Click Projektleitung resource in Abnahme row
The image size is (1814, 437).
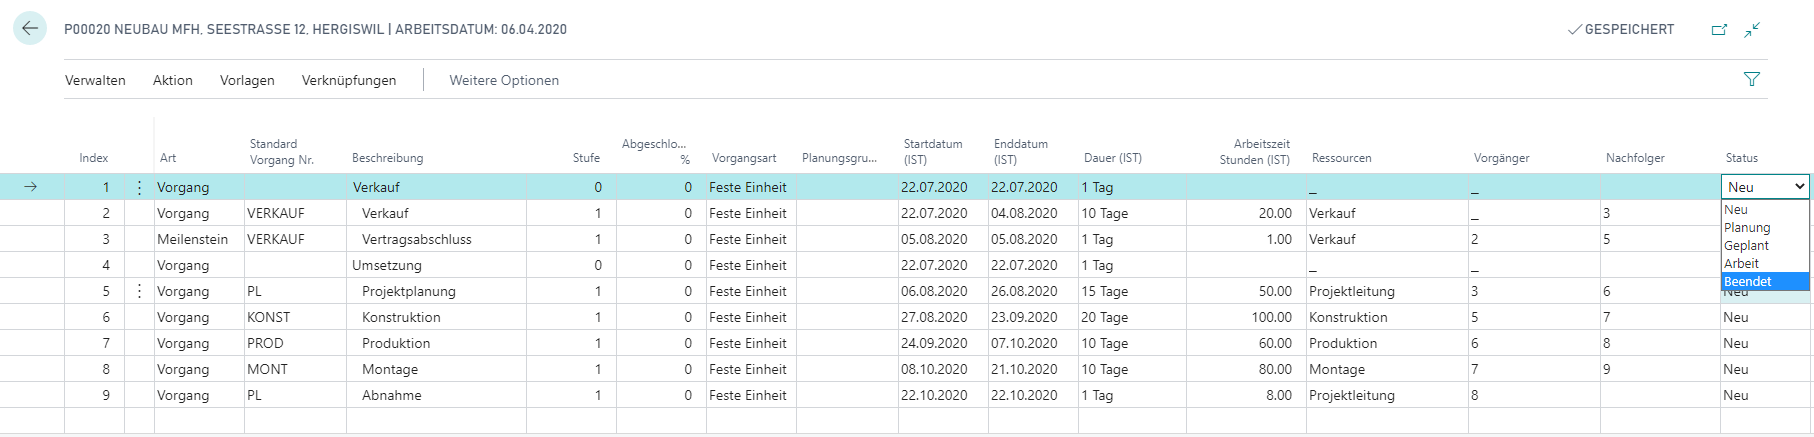click(1387, 395)
